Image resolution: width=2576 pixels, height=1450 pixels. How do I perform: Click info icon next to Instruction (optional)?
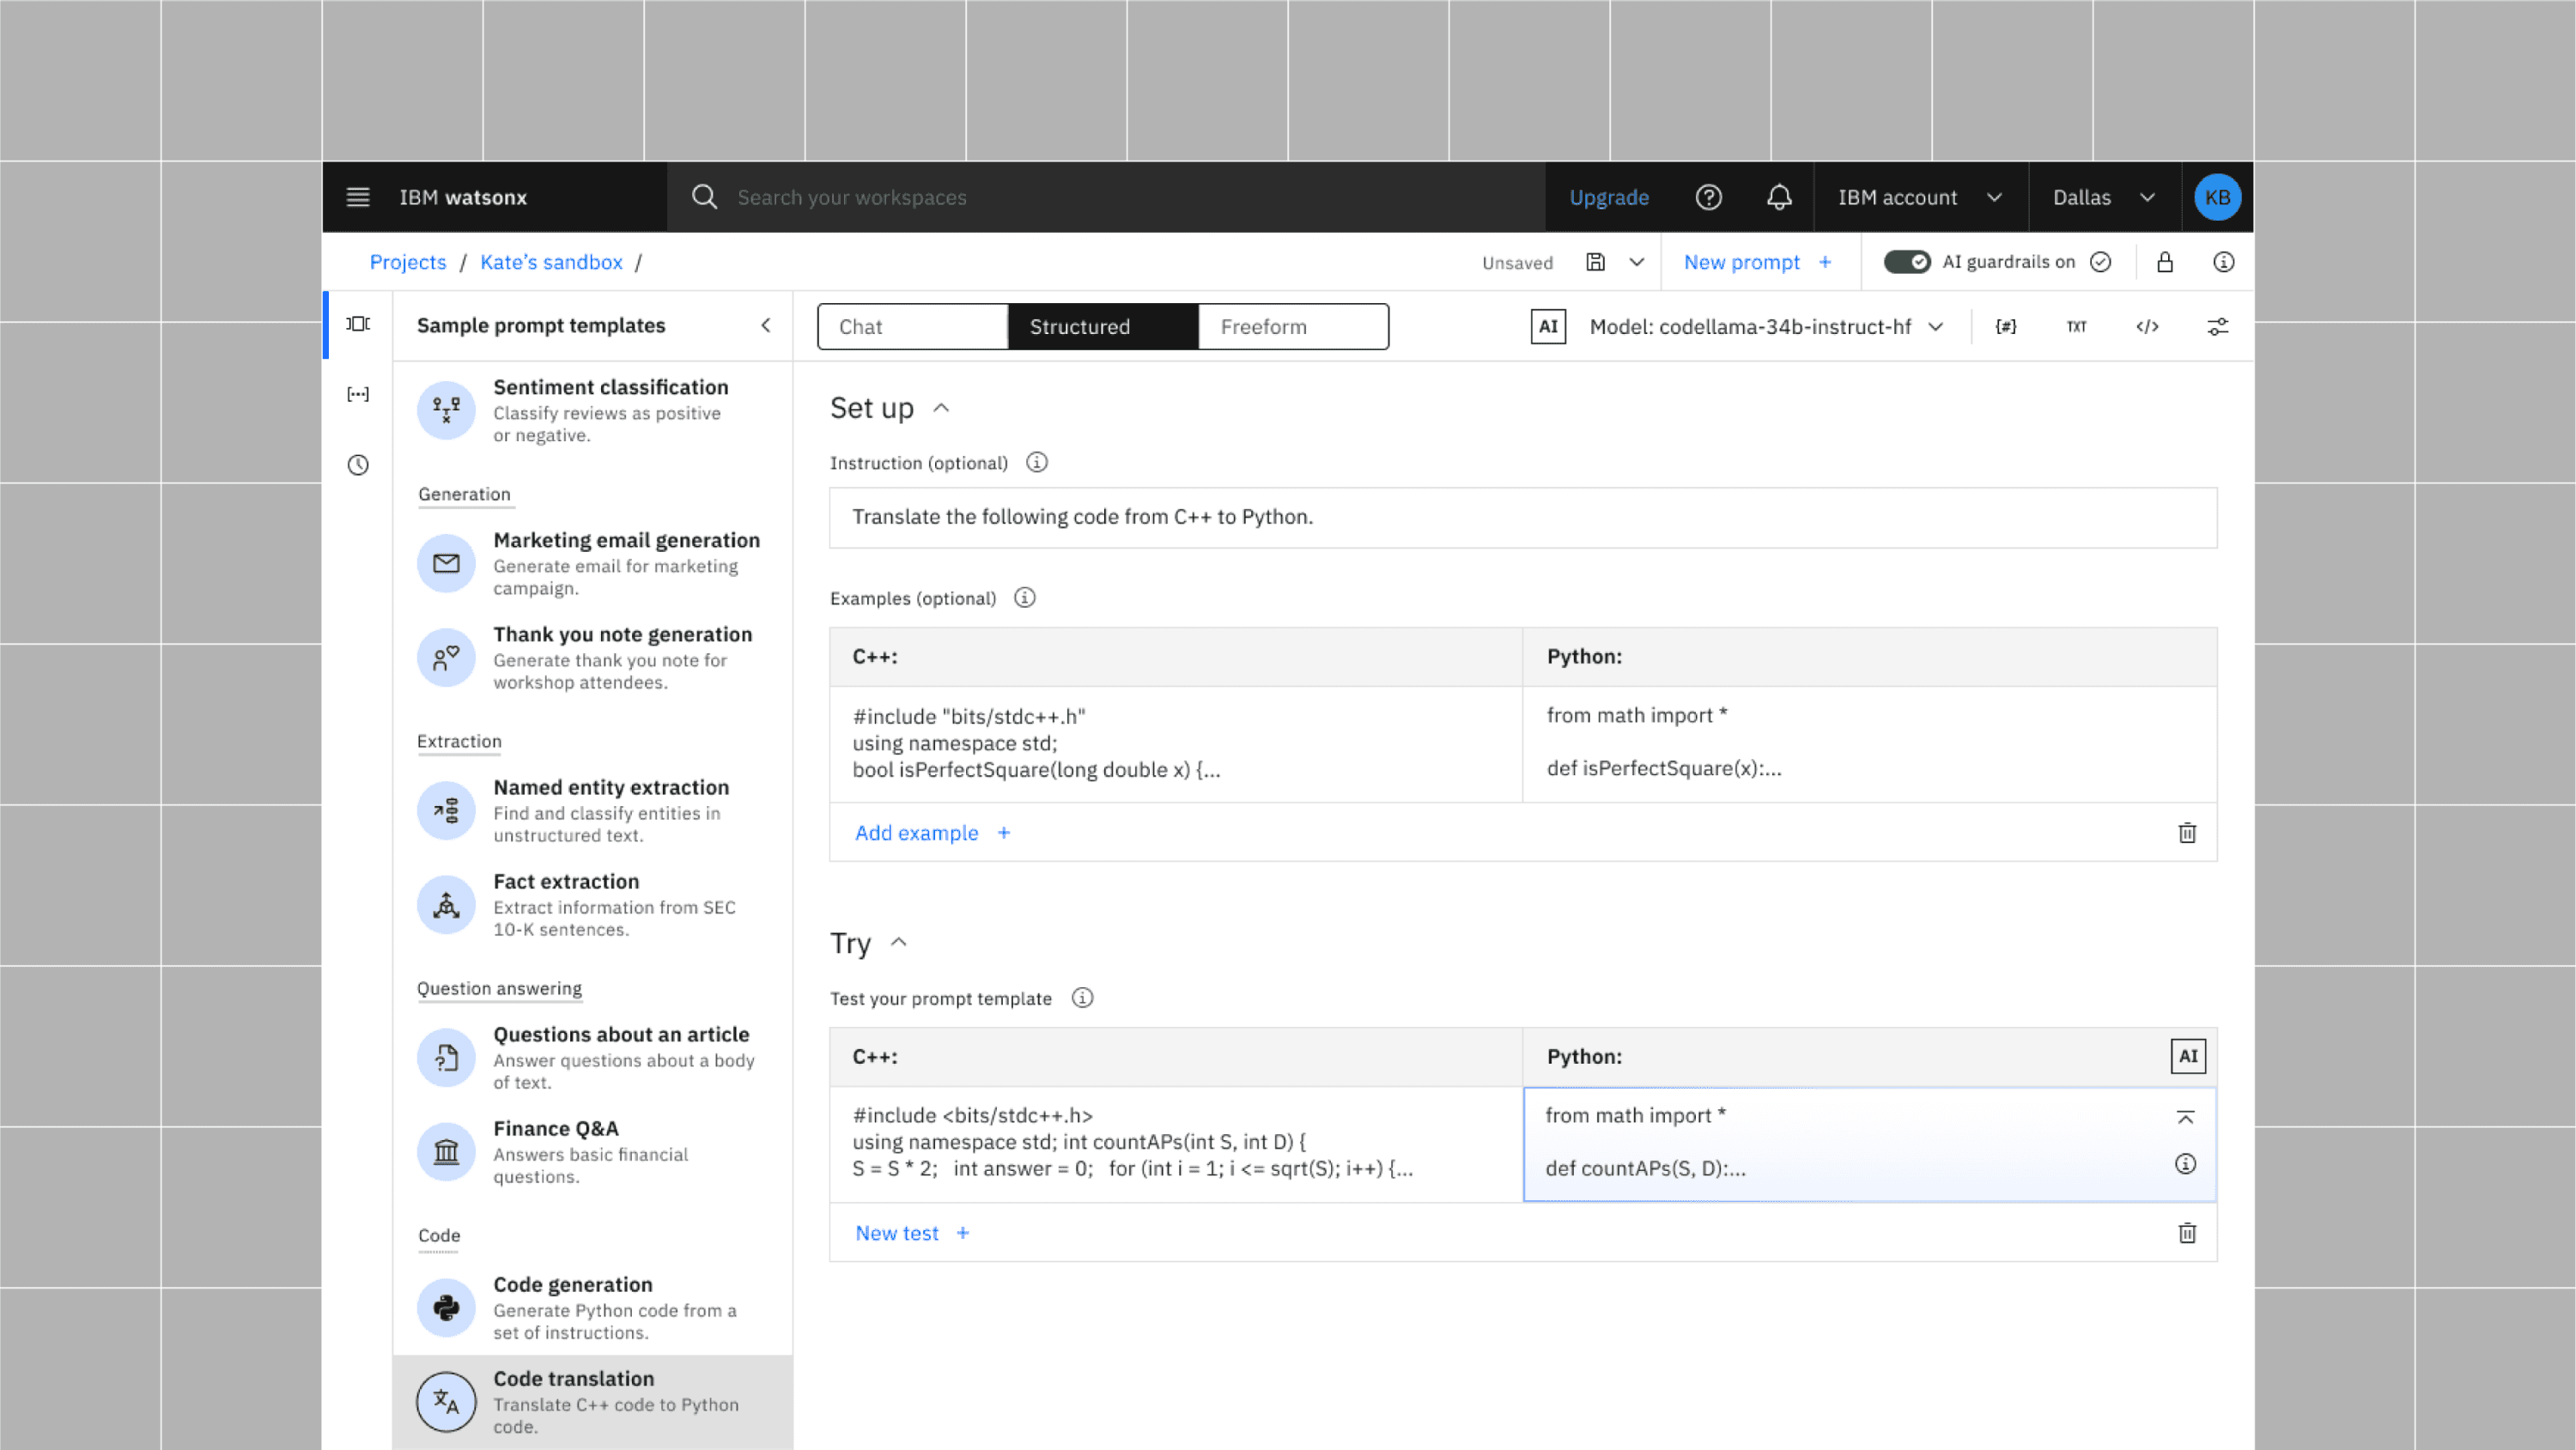click(x=1037, y=462)
